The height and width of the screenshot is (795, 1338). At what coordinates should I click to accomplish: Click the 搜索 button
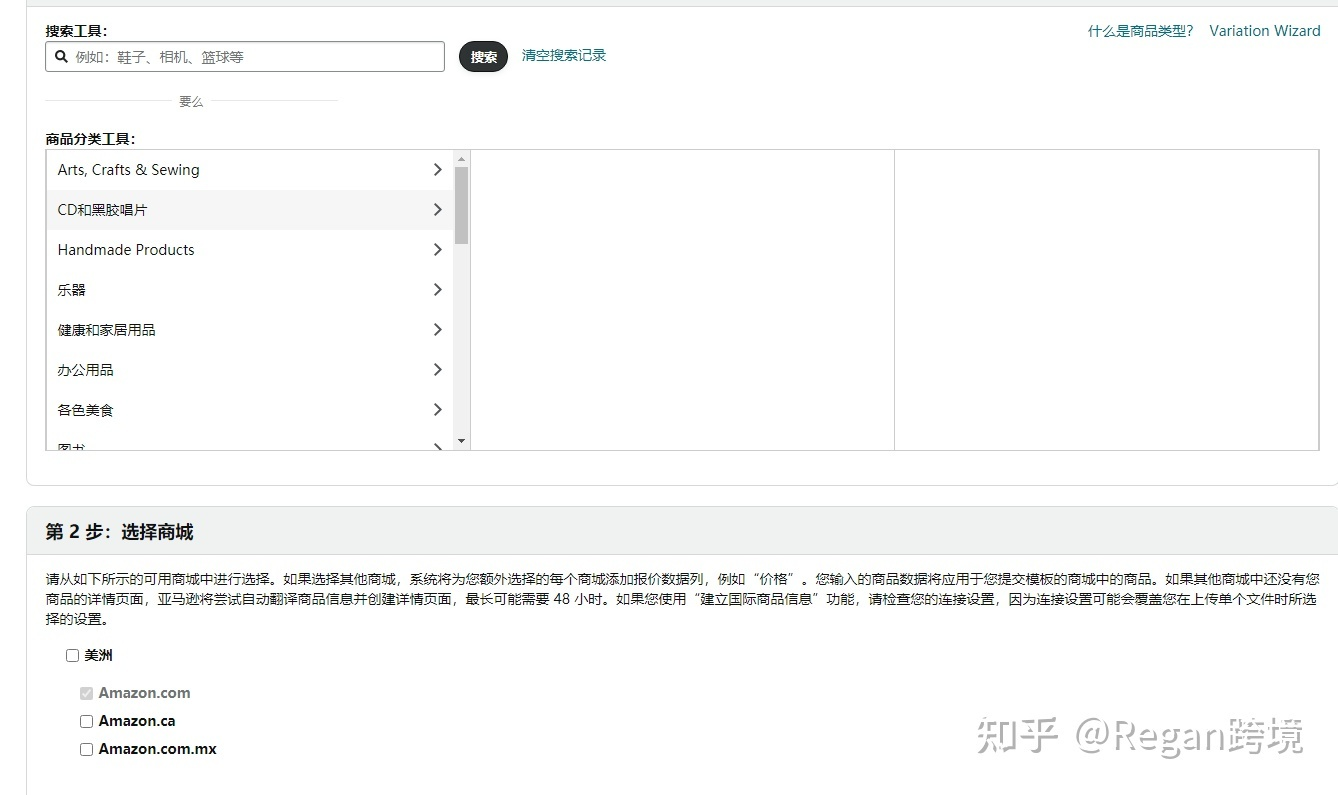483,57
